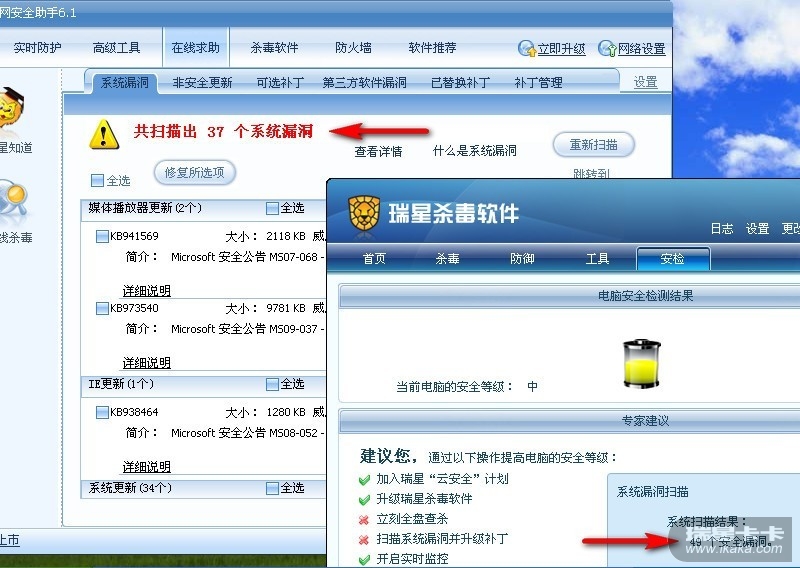Click the yellow warning triangle icon
The image size is (800, 568).
pos(104,134)
